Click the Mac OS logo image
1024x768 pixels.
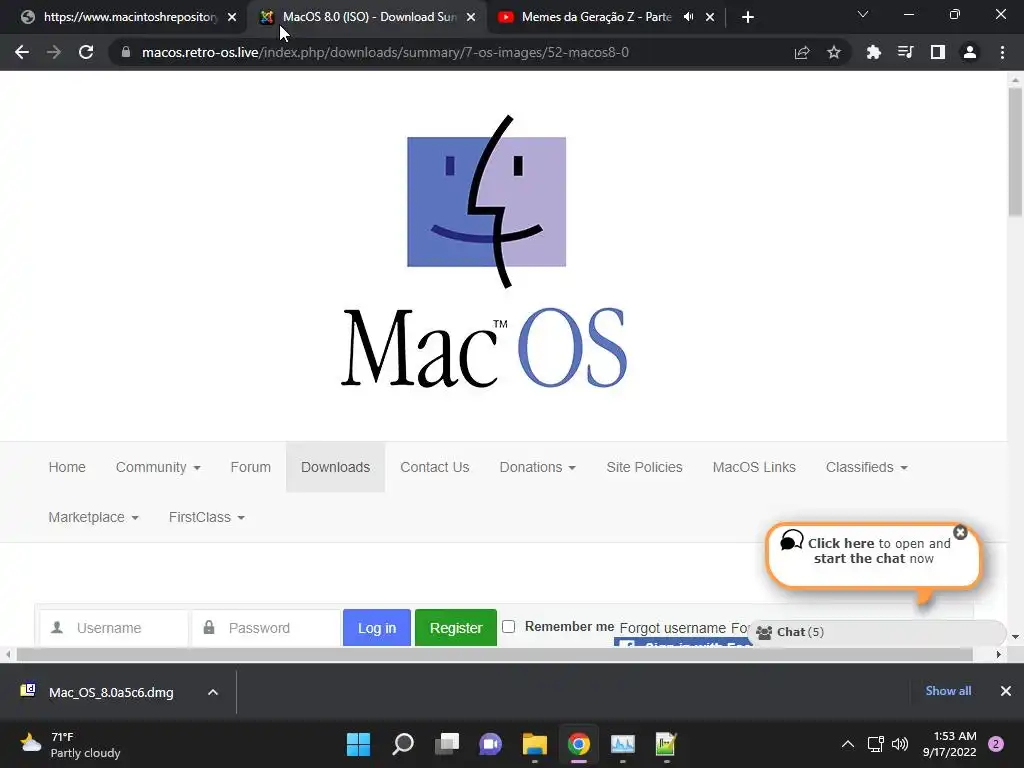pyautogui.click(x=485, y=251)
